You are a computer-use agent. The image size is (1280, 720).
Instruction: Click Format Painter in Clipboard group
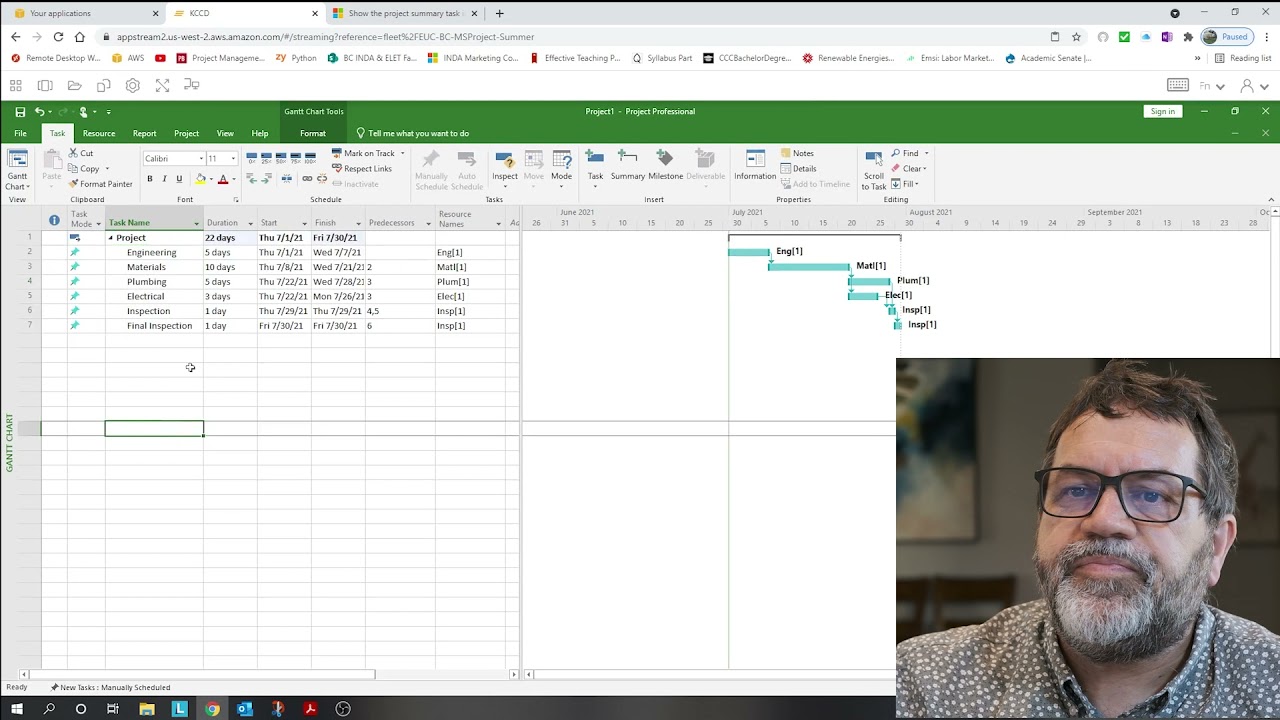100,184
